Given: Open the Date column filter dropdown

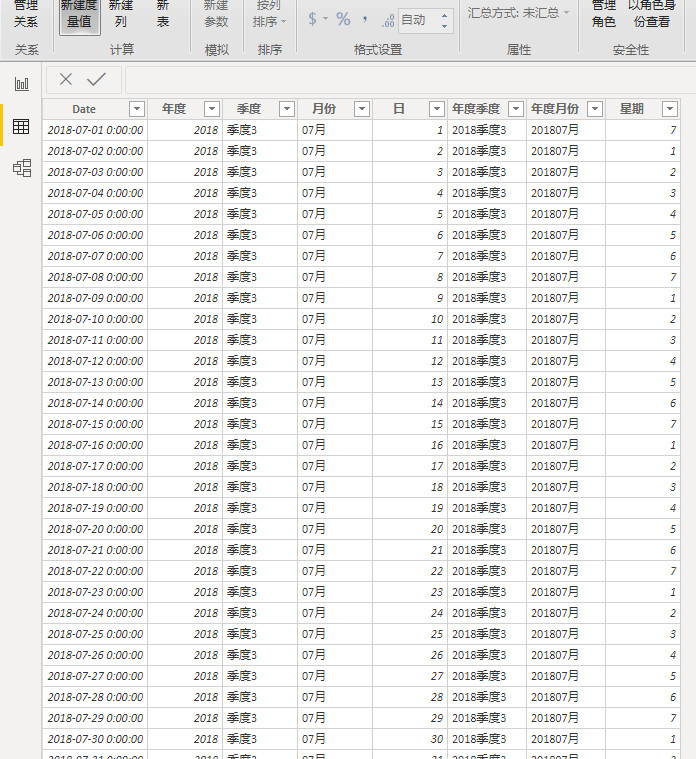Looking at the screenshot, I should [x=137, y=109].
